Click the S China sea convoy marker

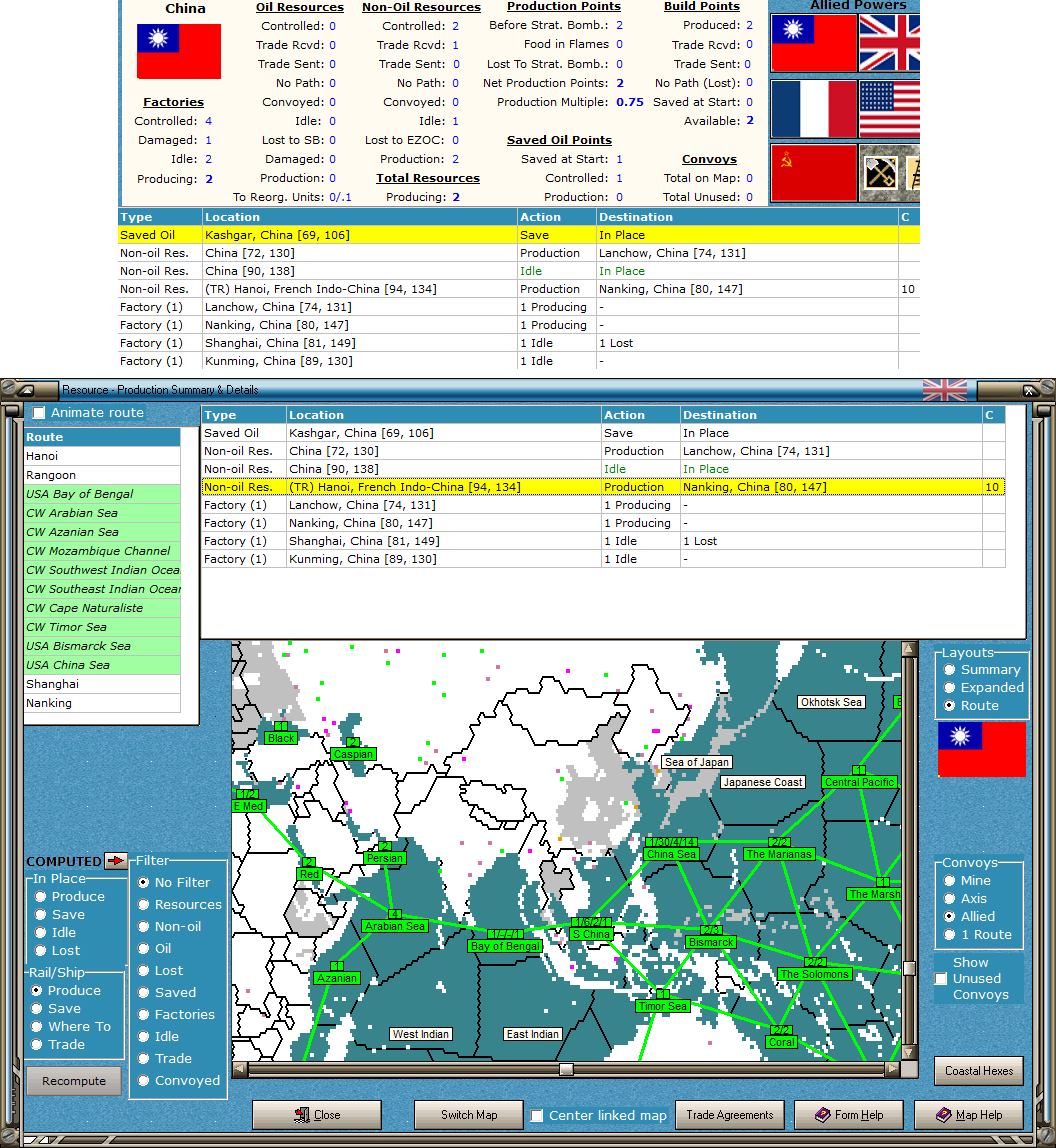pyautogui.click(x=592, y=934)
